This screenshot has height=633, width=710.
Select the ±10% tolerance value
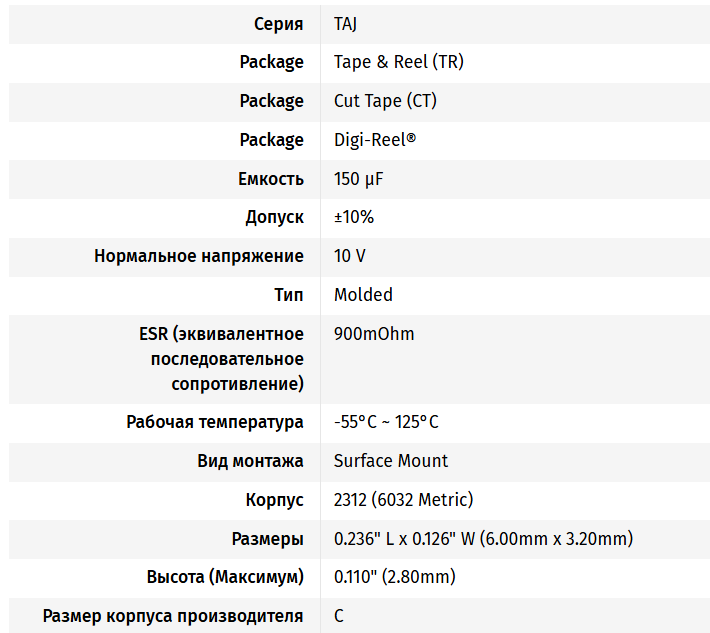click(x=354, y=217)
